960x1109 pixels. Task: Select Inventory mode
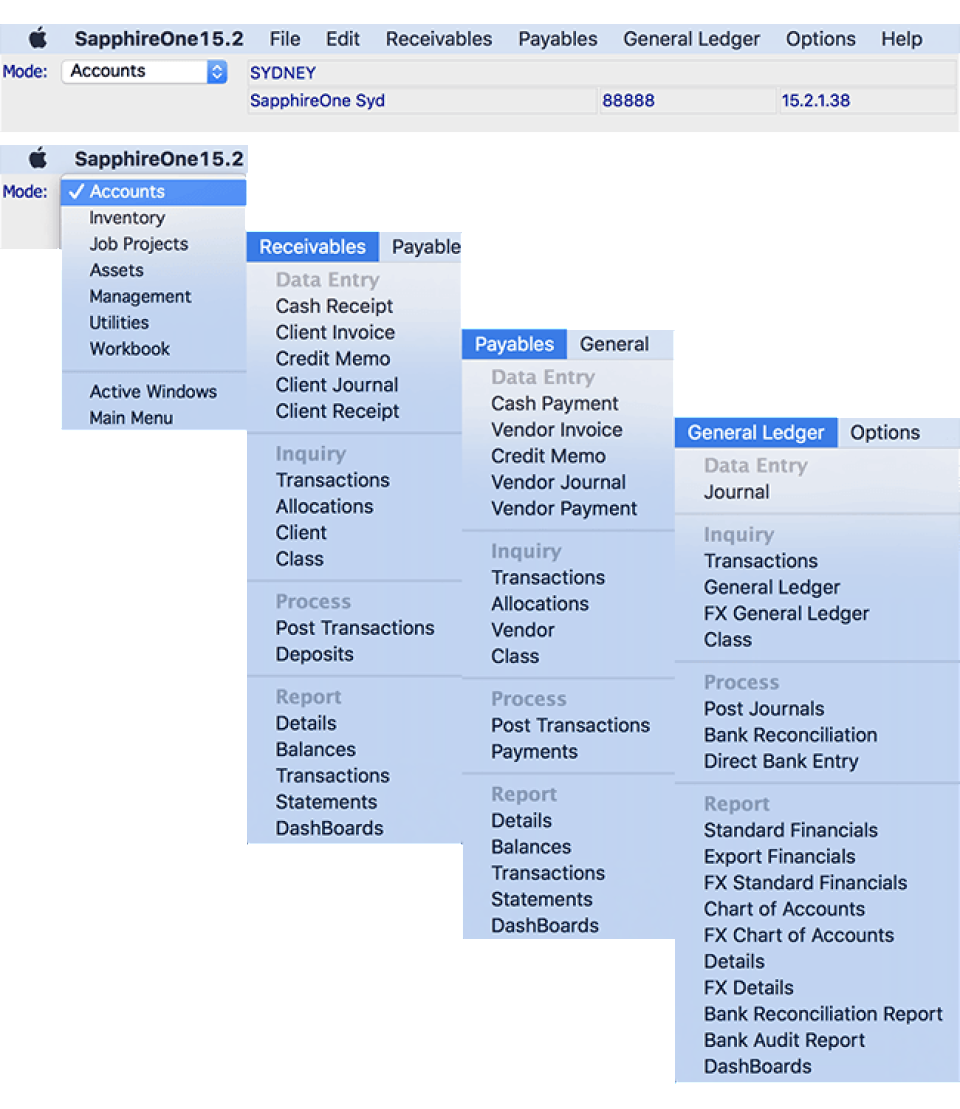[x=127, y=218]
